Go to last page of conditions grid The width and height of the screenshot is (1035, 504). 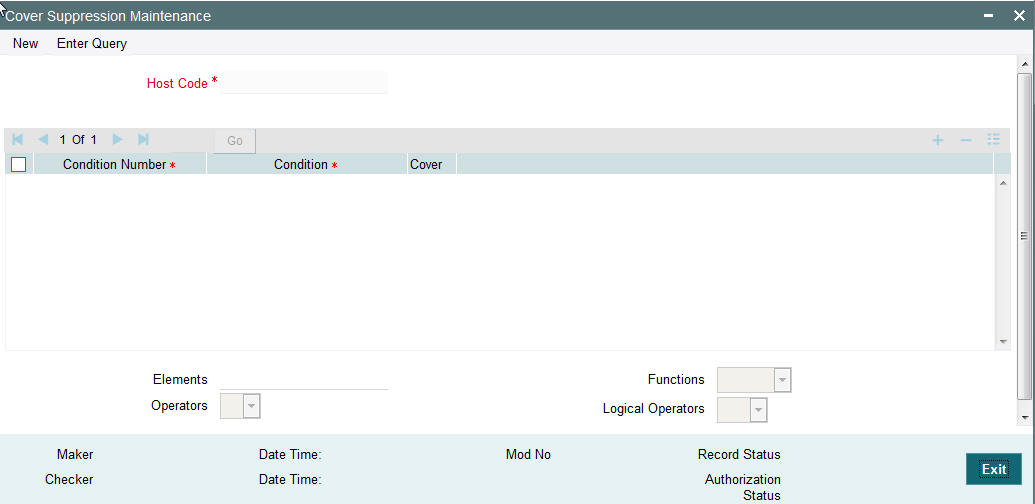click(143, 140)
